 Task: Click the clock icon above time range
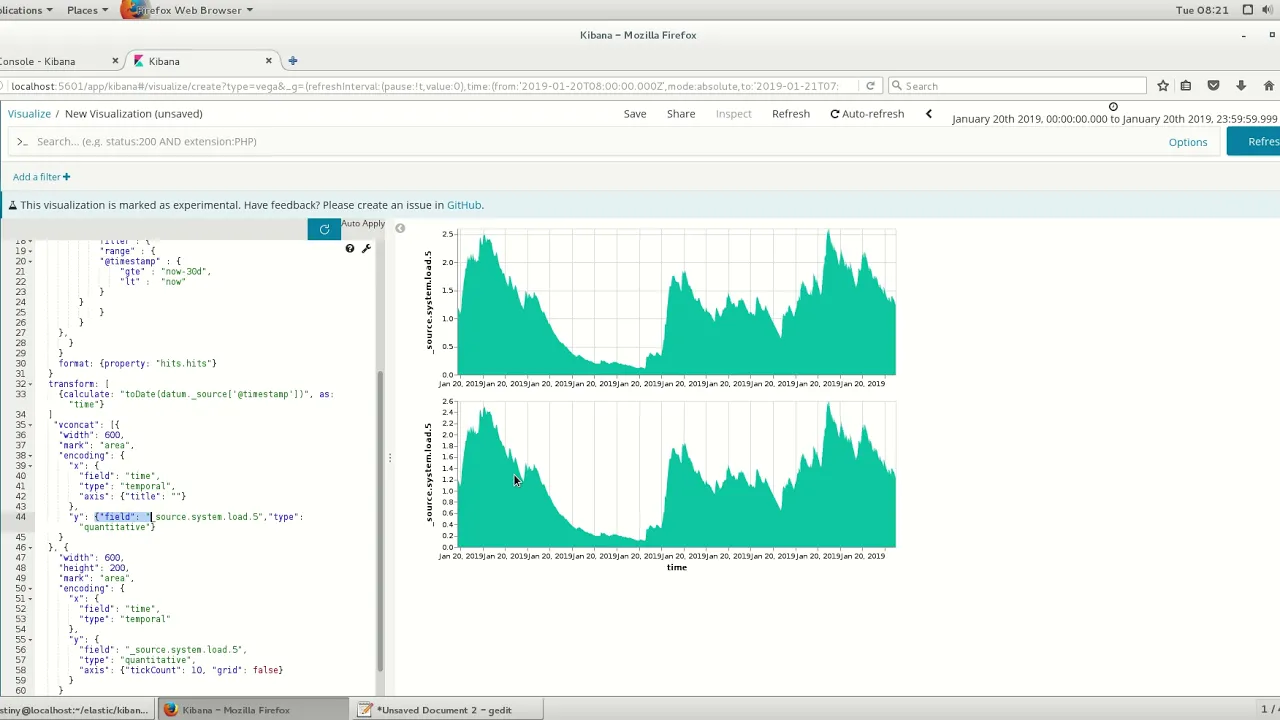1113,106
